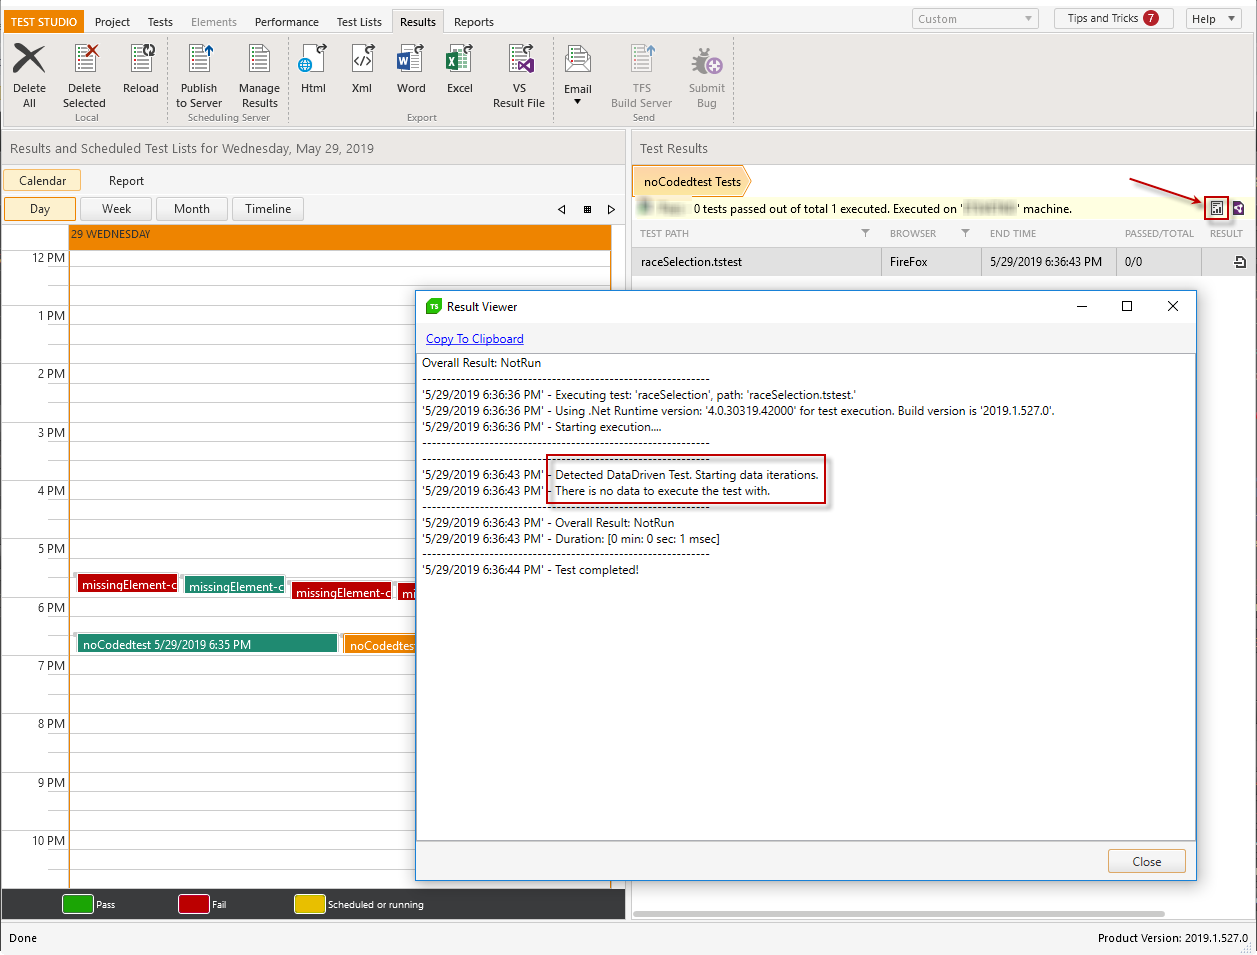Viewport: 1257px width, 955px height.
Task: Export results to Html
Action: pyautogui.click(x=313, y=60)
